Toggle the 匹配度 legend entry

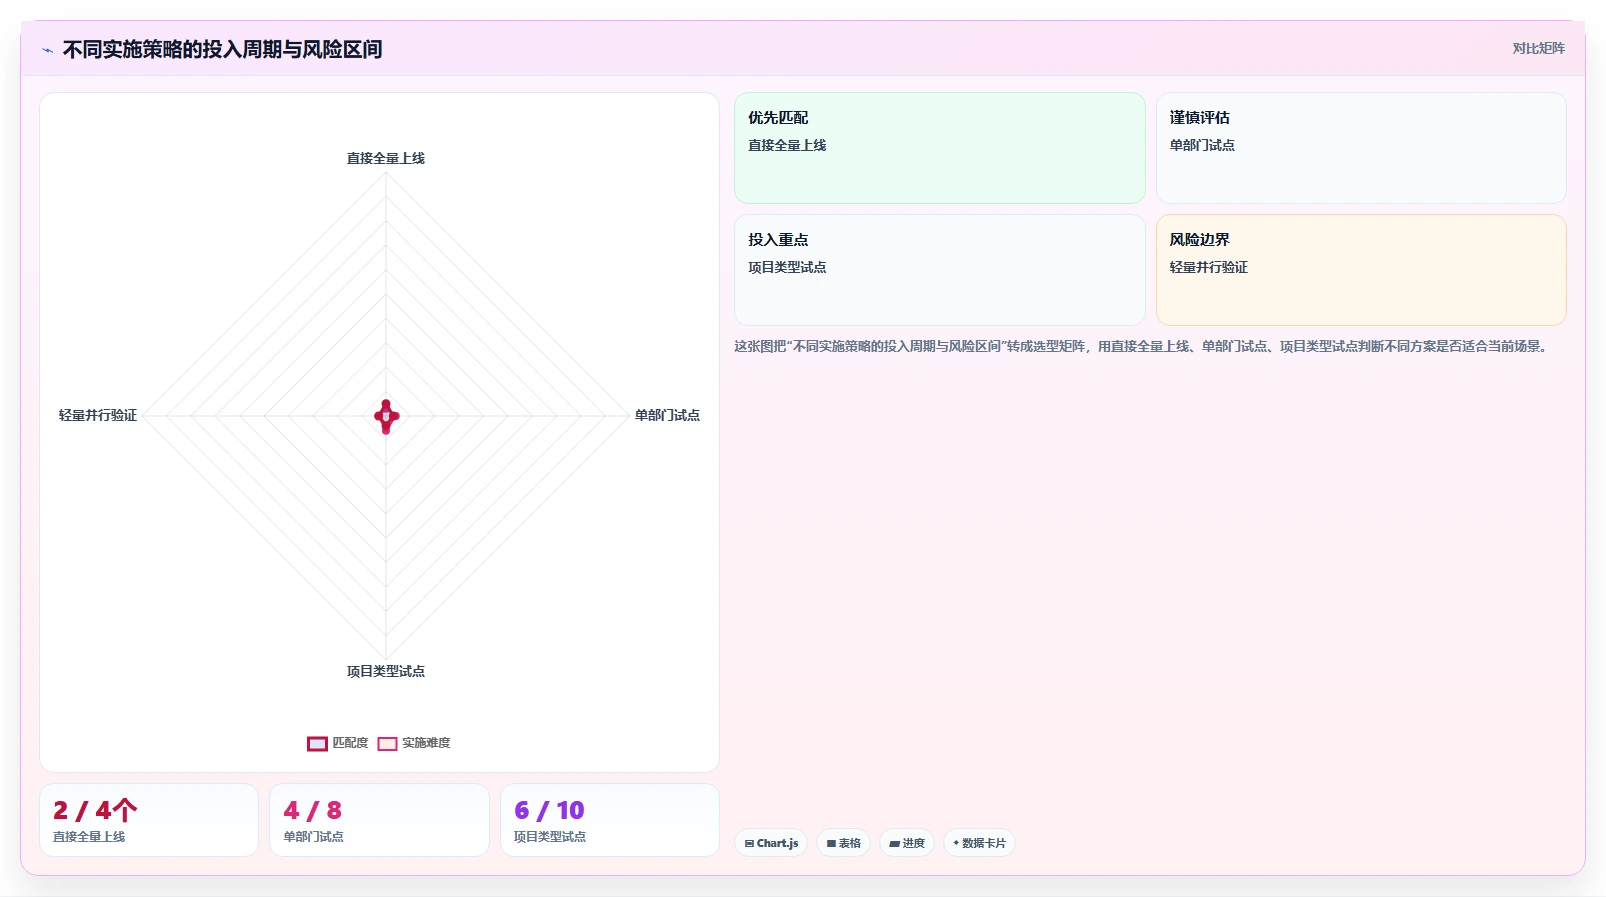click(338, 743)
